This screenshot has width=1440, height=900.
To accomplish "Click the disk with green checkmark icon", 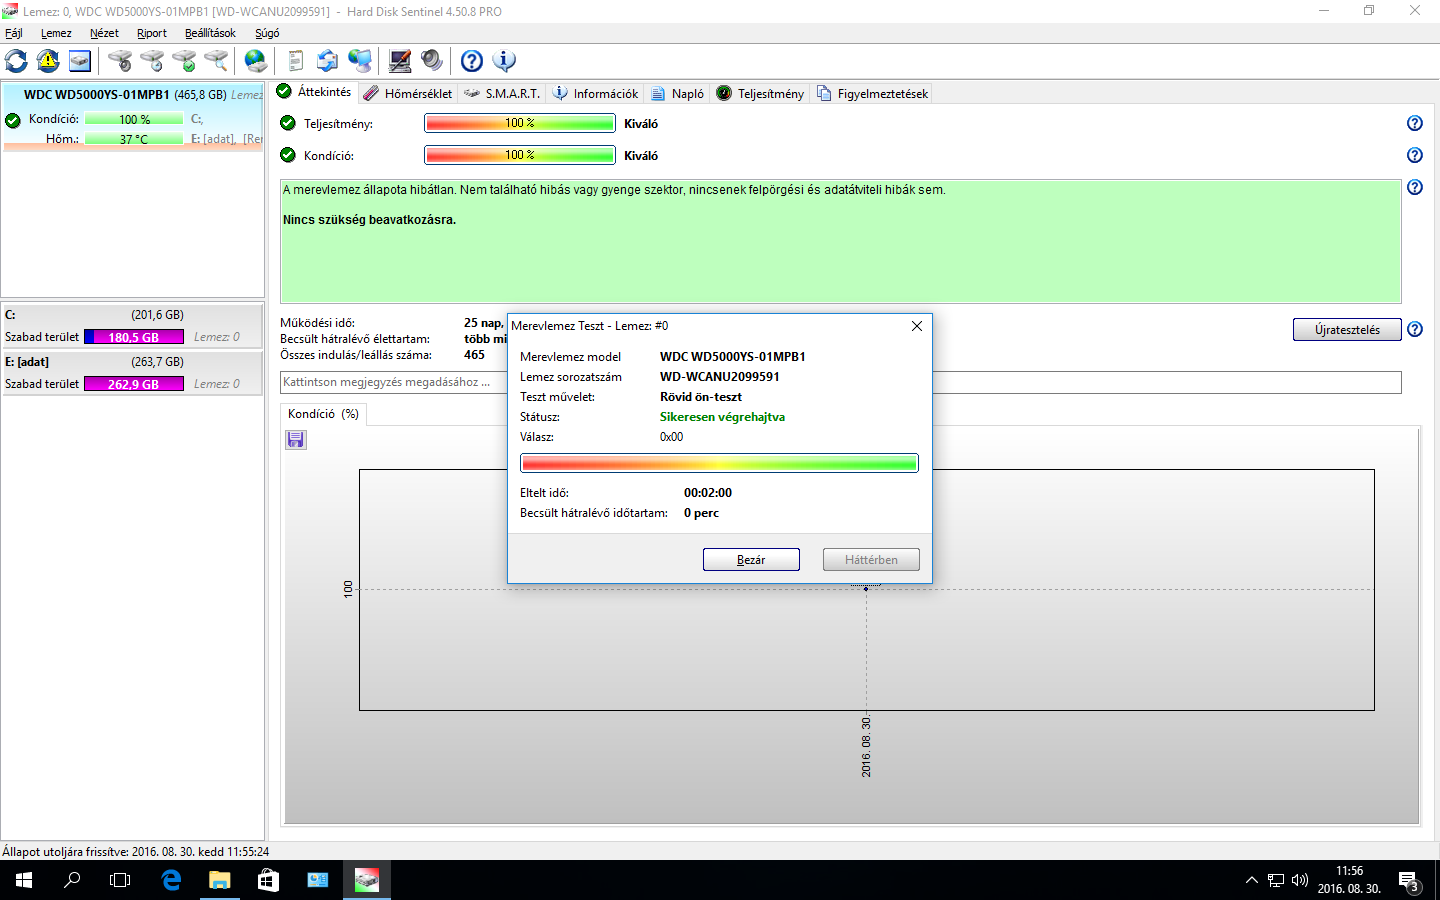I will [184, 61].
